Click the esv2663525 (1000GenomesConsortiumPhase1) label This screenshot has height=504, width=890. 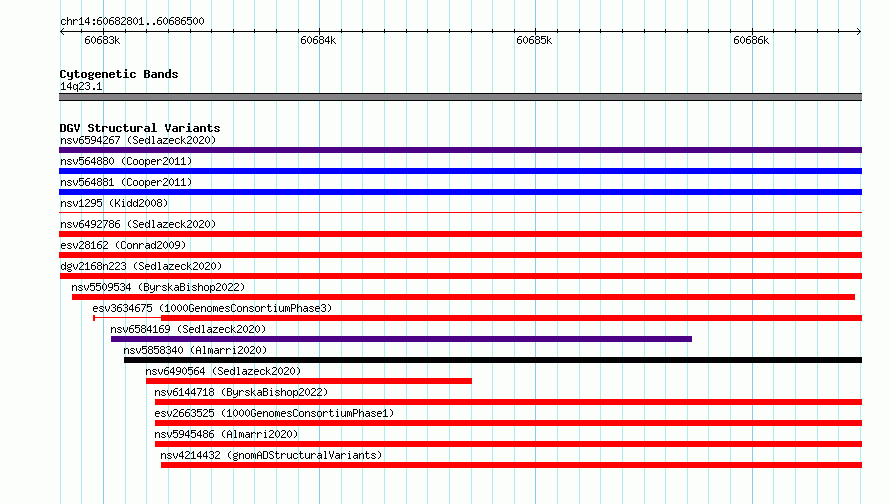[x=274, y=413]
